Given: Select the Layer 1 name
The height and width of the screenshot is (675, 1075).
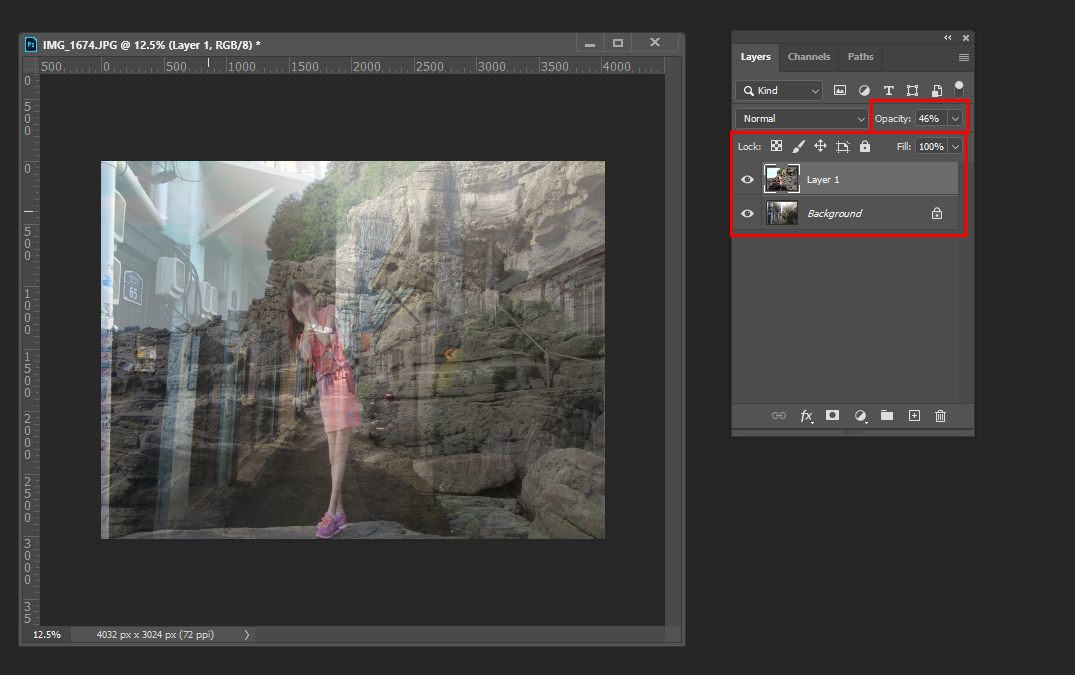Looking at the screenshot, I should click(823, 180).
